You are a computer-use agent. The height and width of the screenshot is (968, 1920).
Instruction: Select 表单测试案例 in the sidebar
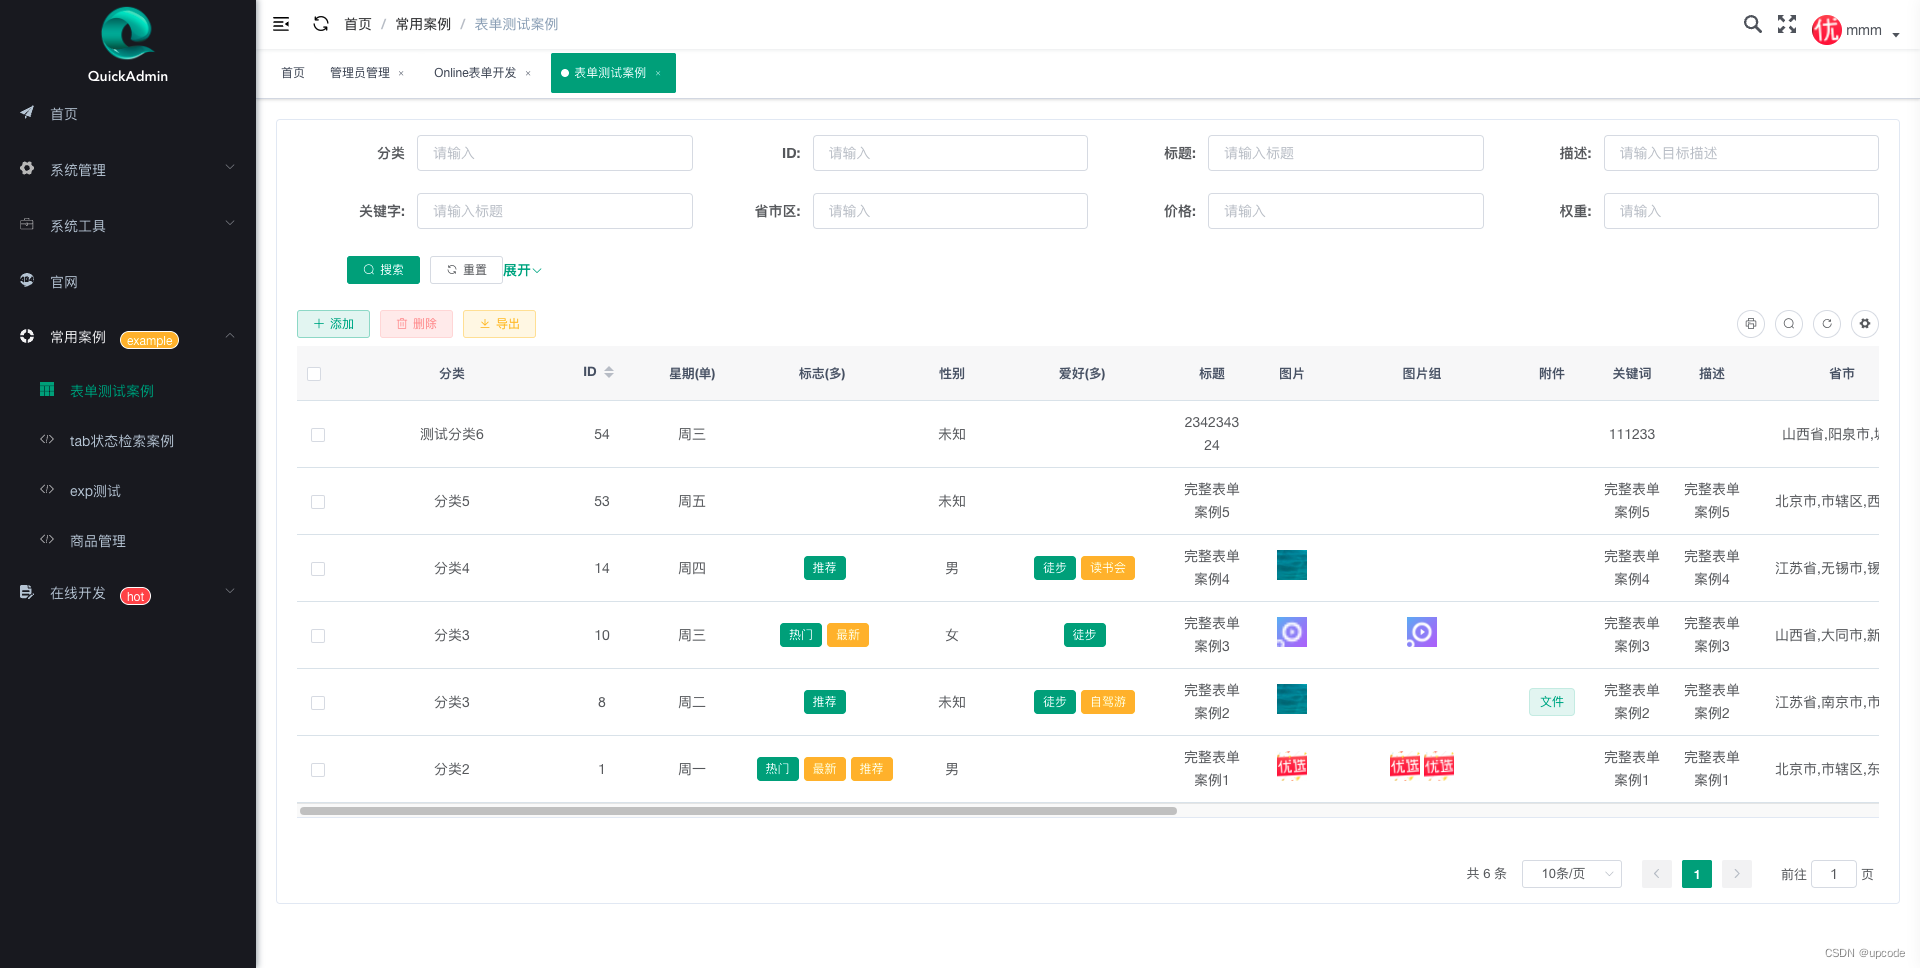(x=128, y=391)
